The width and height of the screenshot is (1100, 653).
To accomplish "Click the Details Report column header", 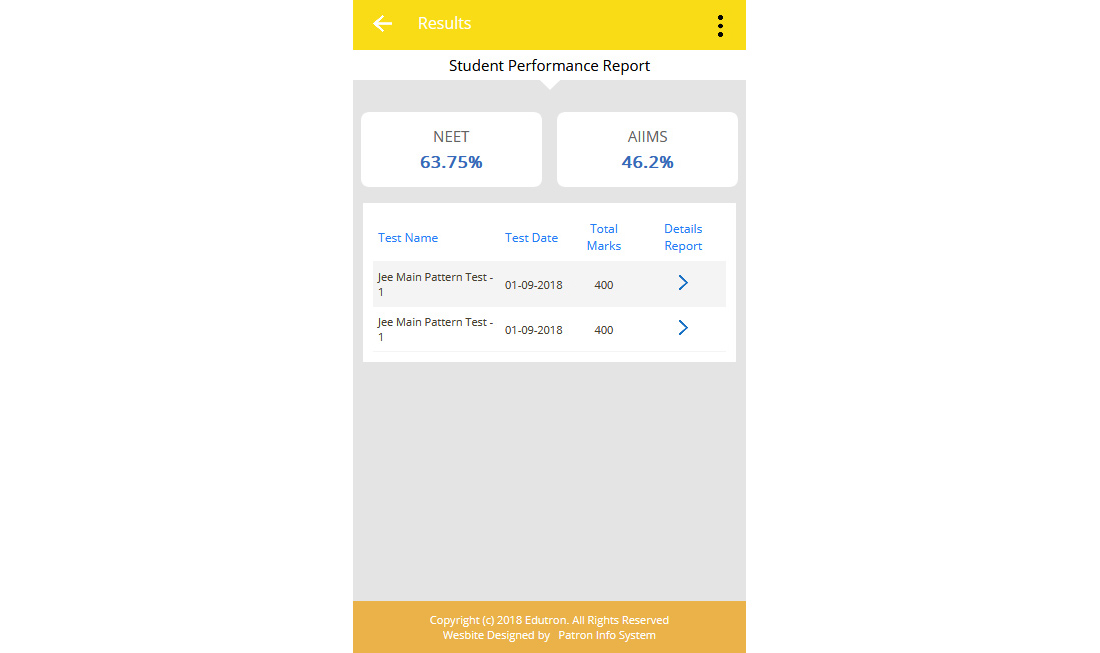I will (683, 237).
